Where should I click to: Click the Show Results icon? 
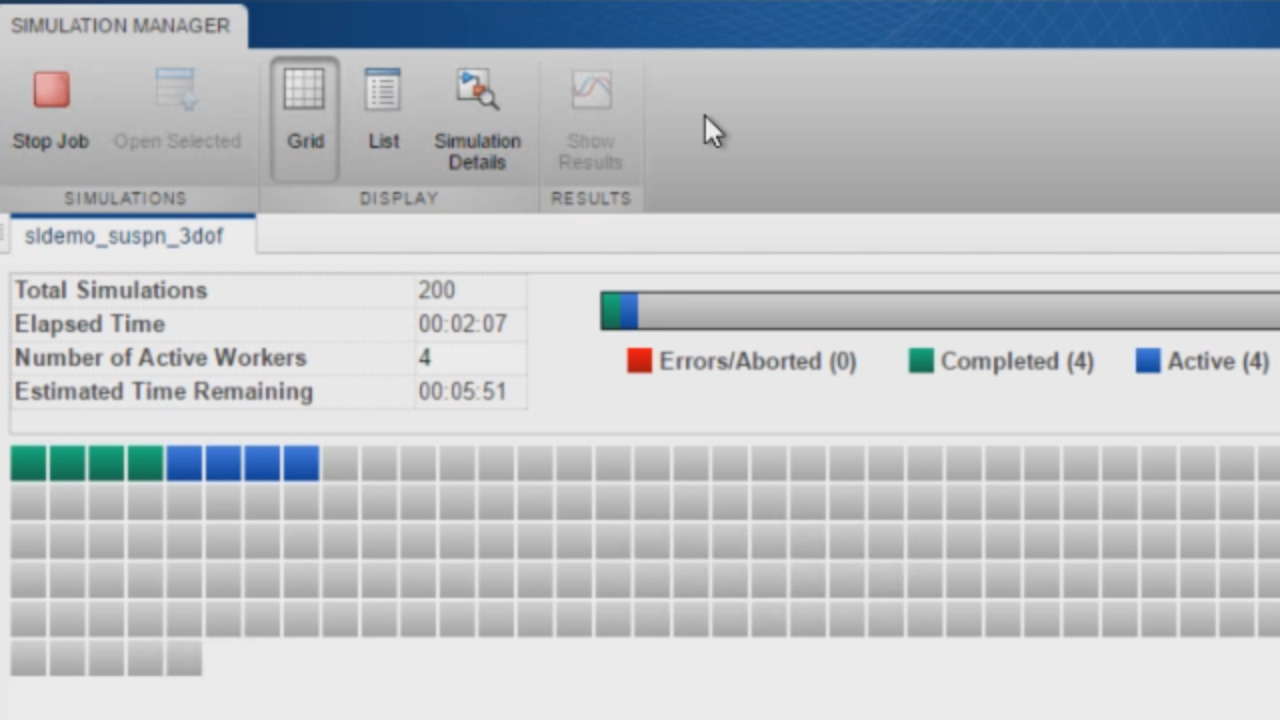tap(590, 91)
